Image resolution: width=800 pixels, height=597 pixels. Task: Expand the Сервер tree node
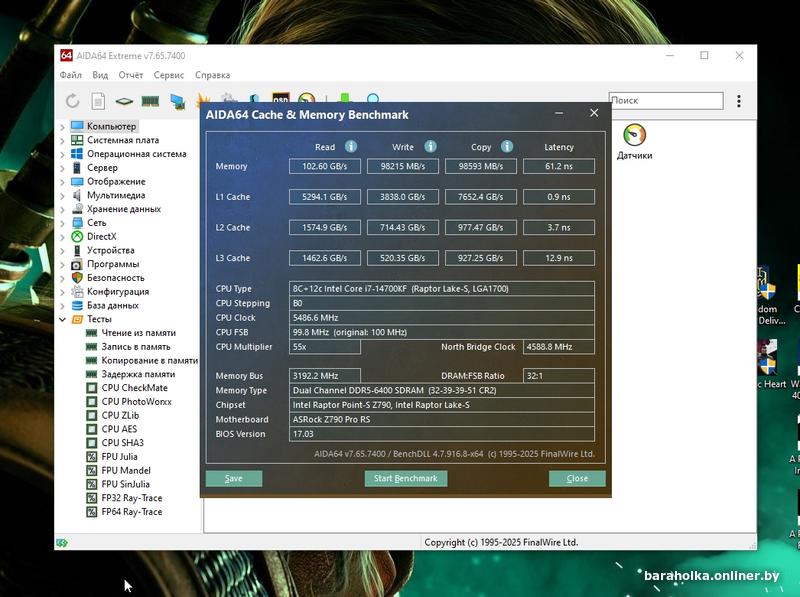[x=62, y=168]
